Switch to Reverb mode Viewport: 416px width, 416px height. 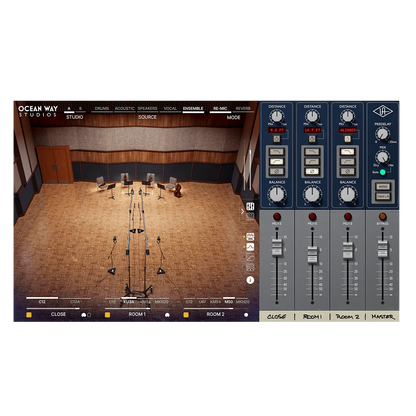243,109
